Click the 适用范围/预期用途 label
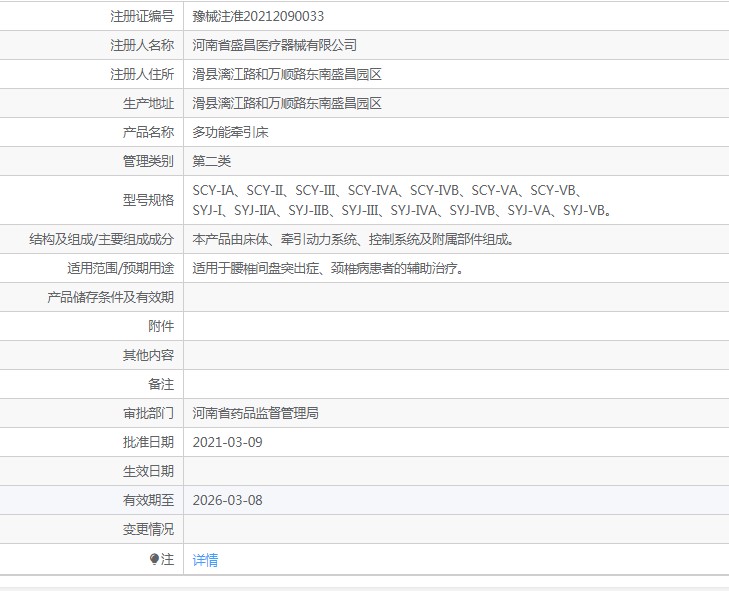The height and width of the screenshot is (591, 729). 120,268
